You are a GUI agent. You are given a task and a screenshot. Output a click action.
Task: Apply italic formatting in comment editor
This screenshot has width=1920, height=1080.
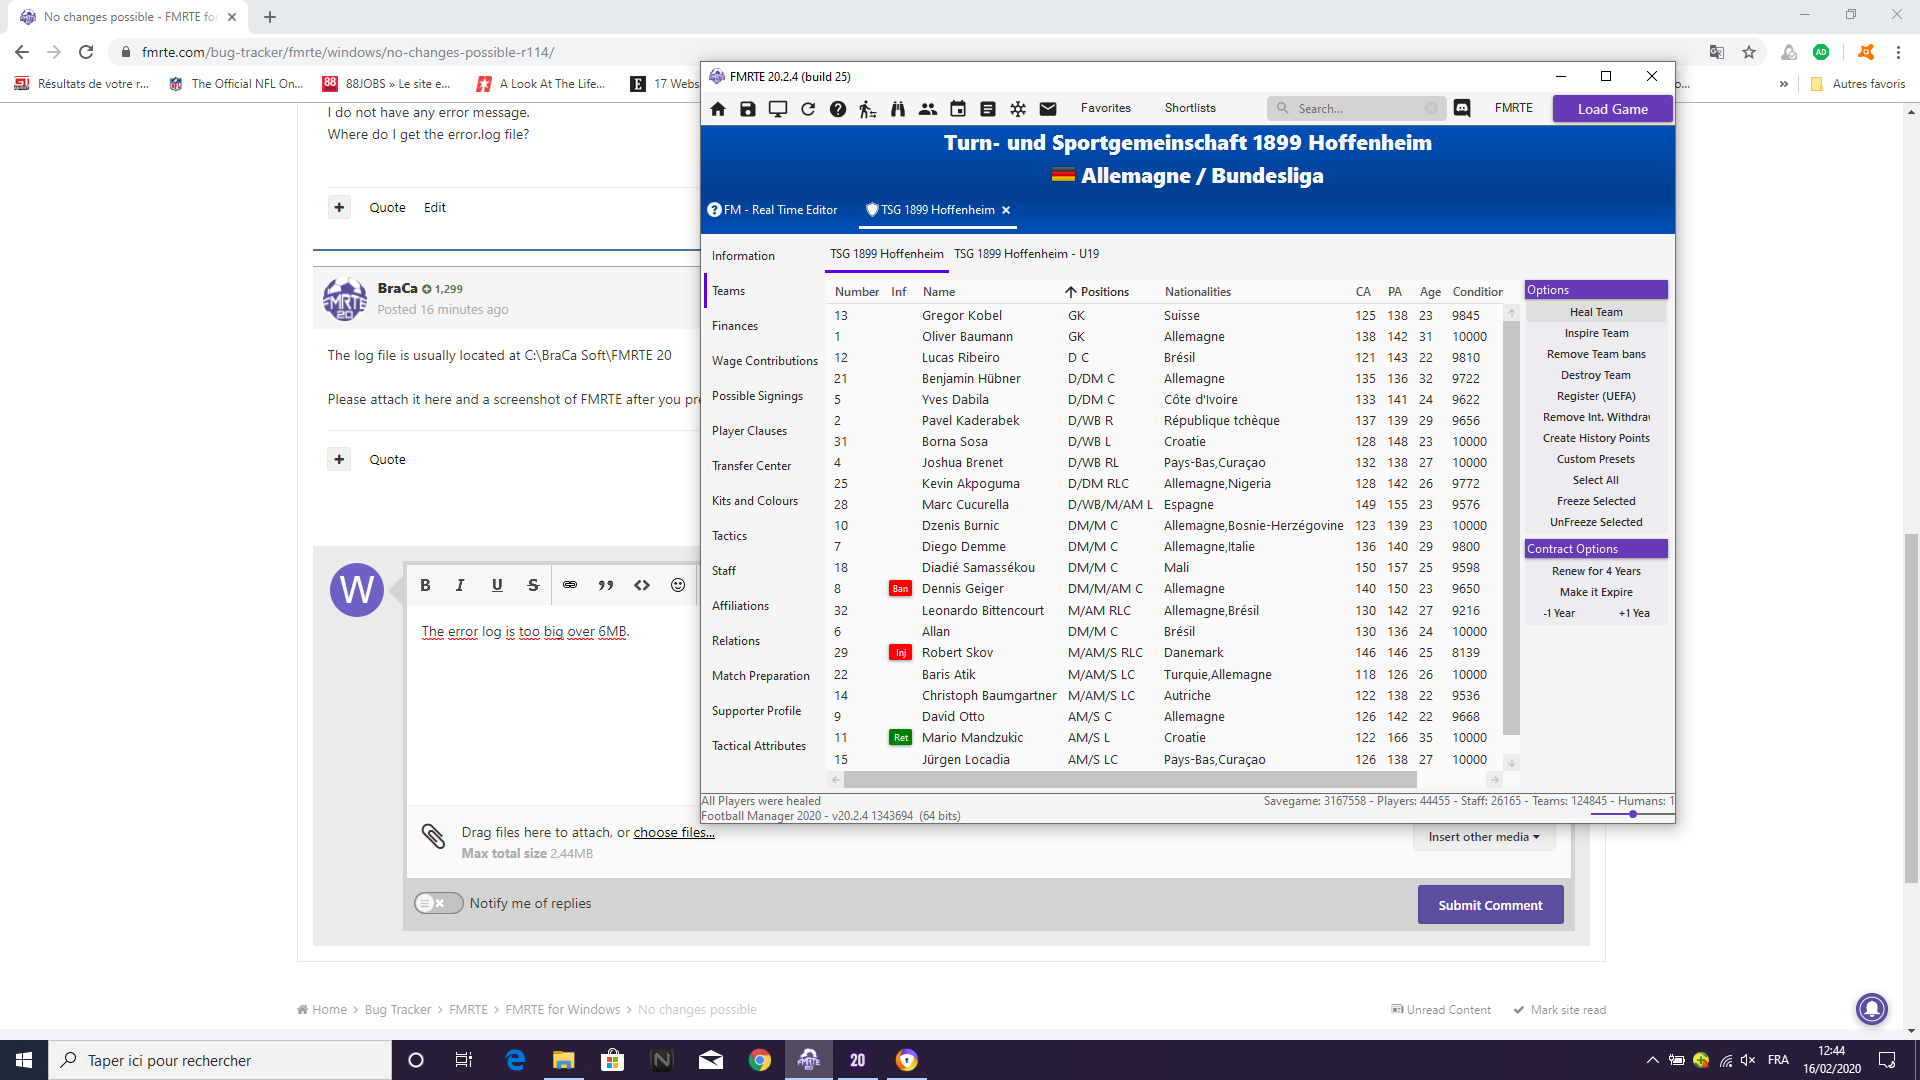pos(460,585)
